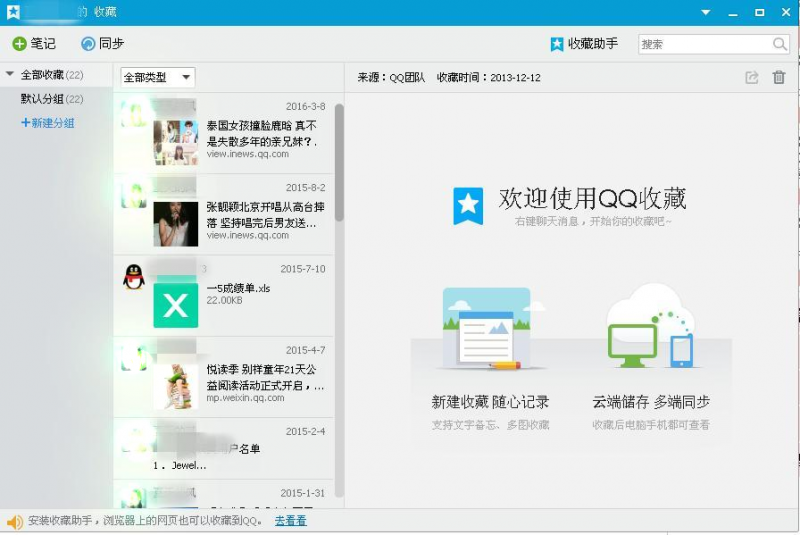
Task: Click 收藏时间：2013-12-12 text
Action: point(488,78)
